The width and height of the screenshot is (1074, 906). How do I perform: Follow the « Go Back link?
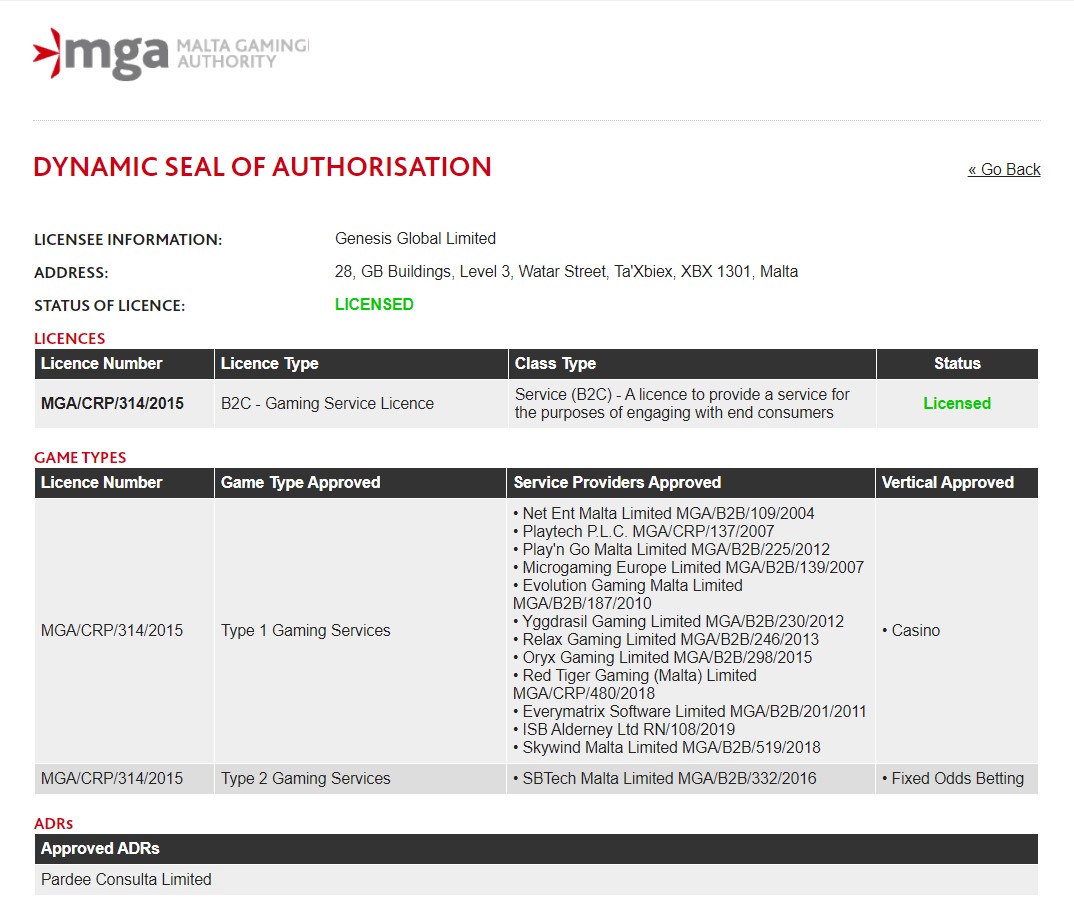1003,169
